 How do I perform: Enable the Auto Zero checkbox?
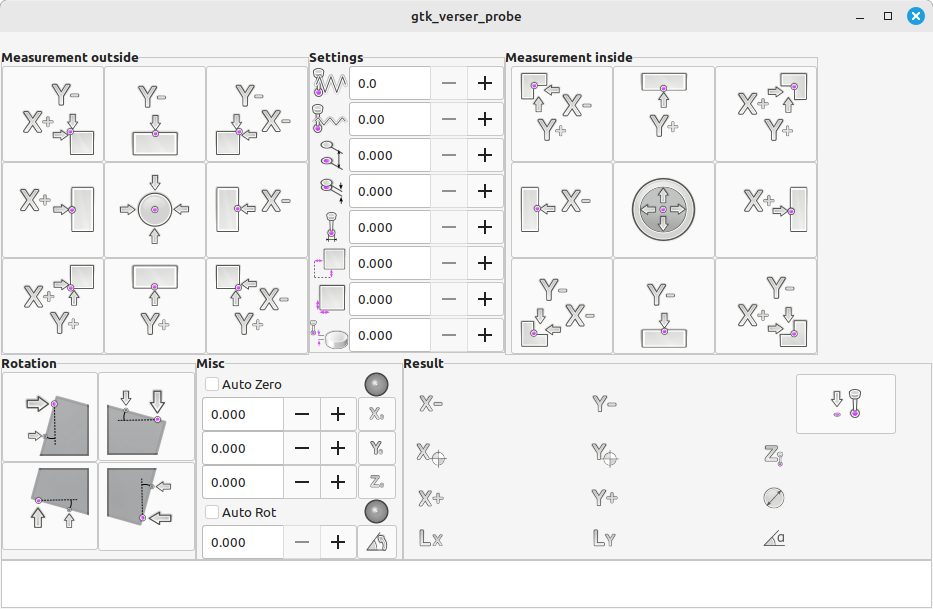pyautogui.click(x=212, y=384)
